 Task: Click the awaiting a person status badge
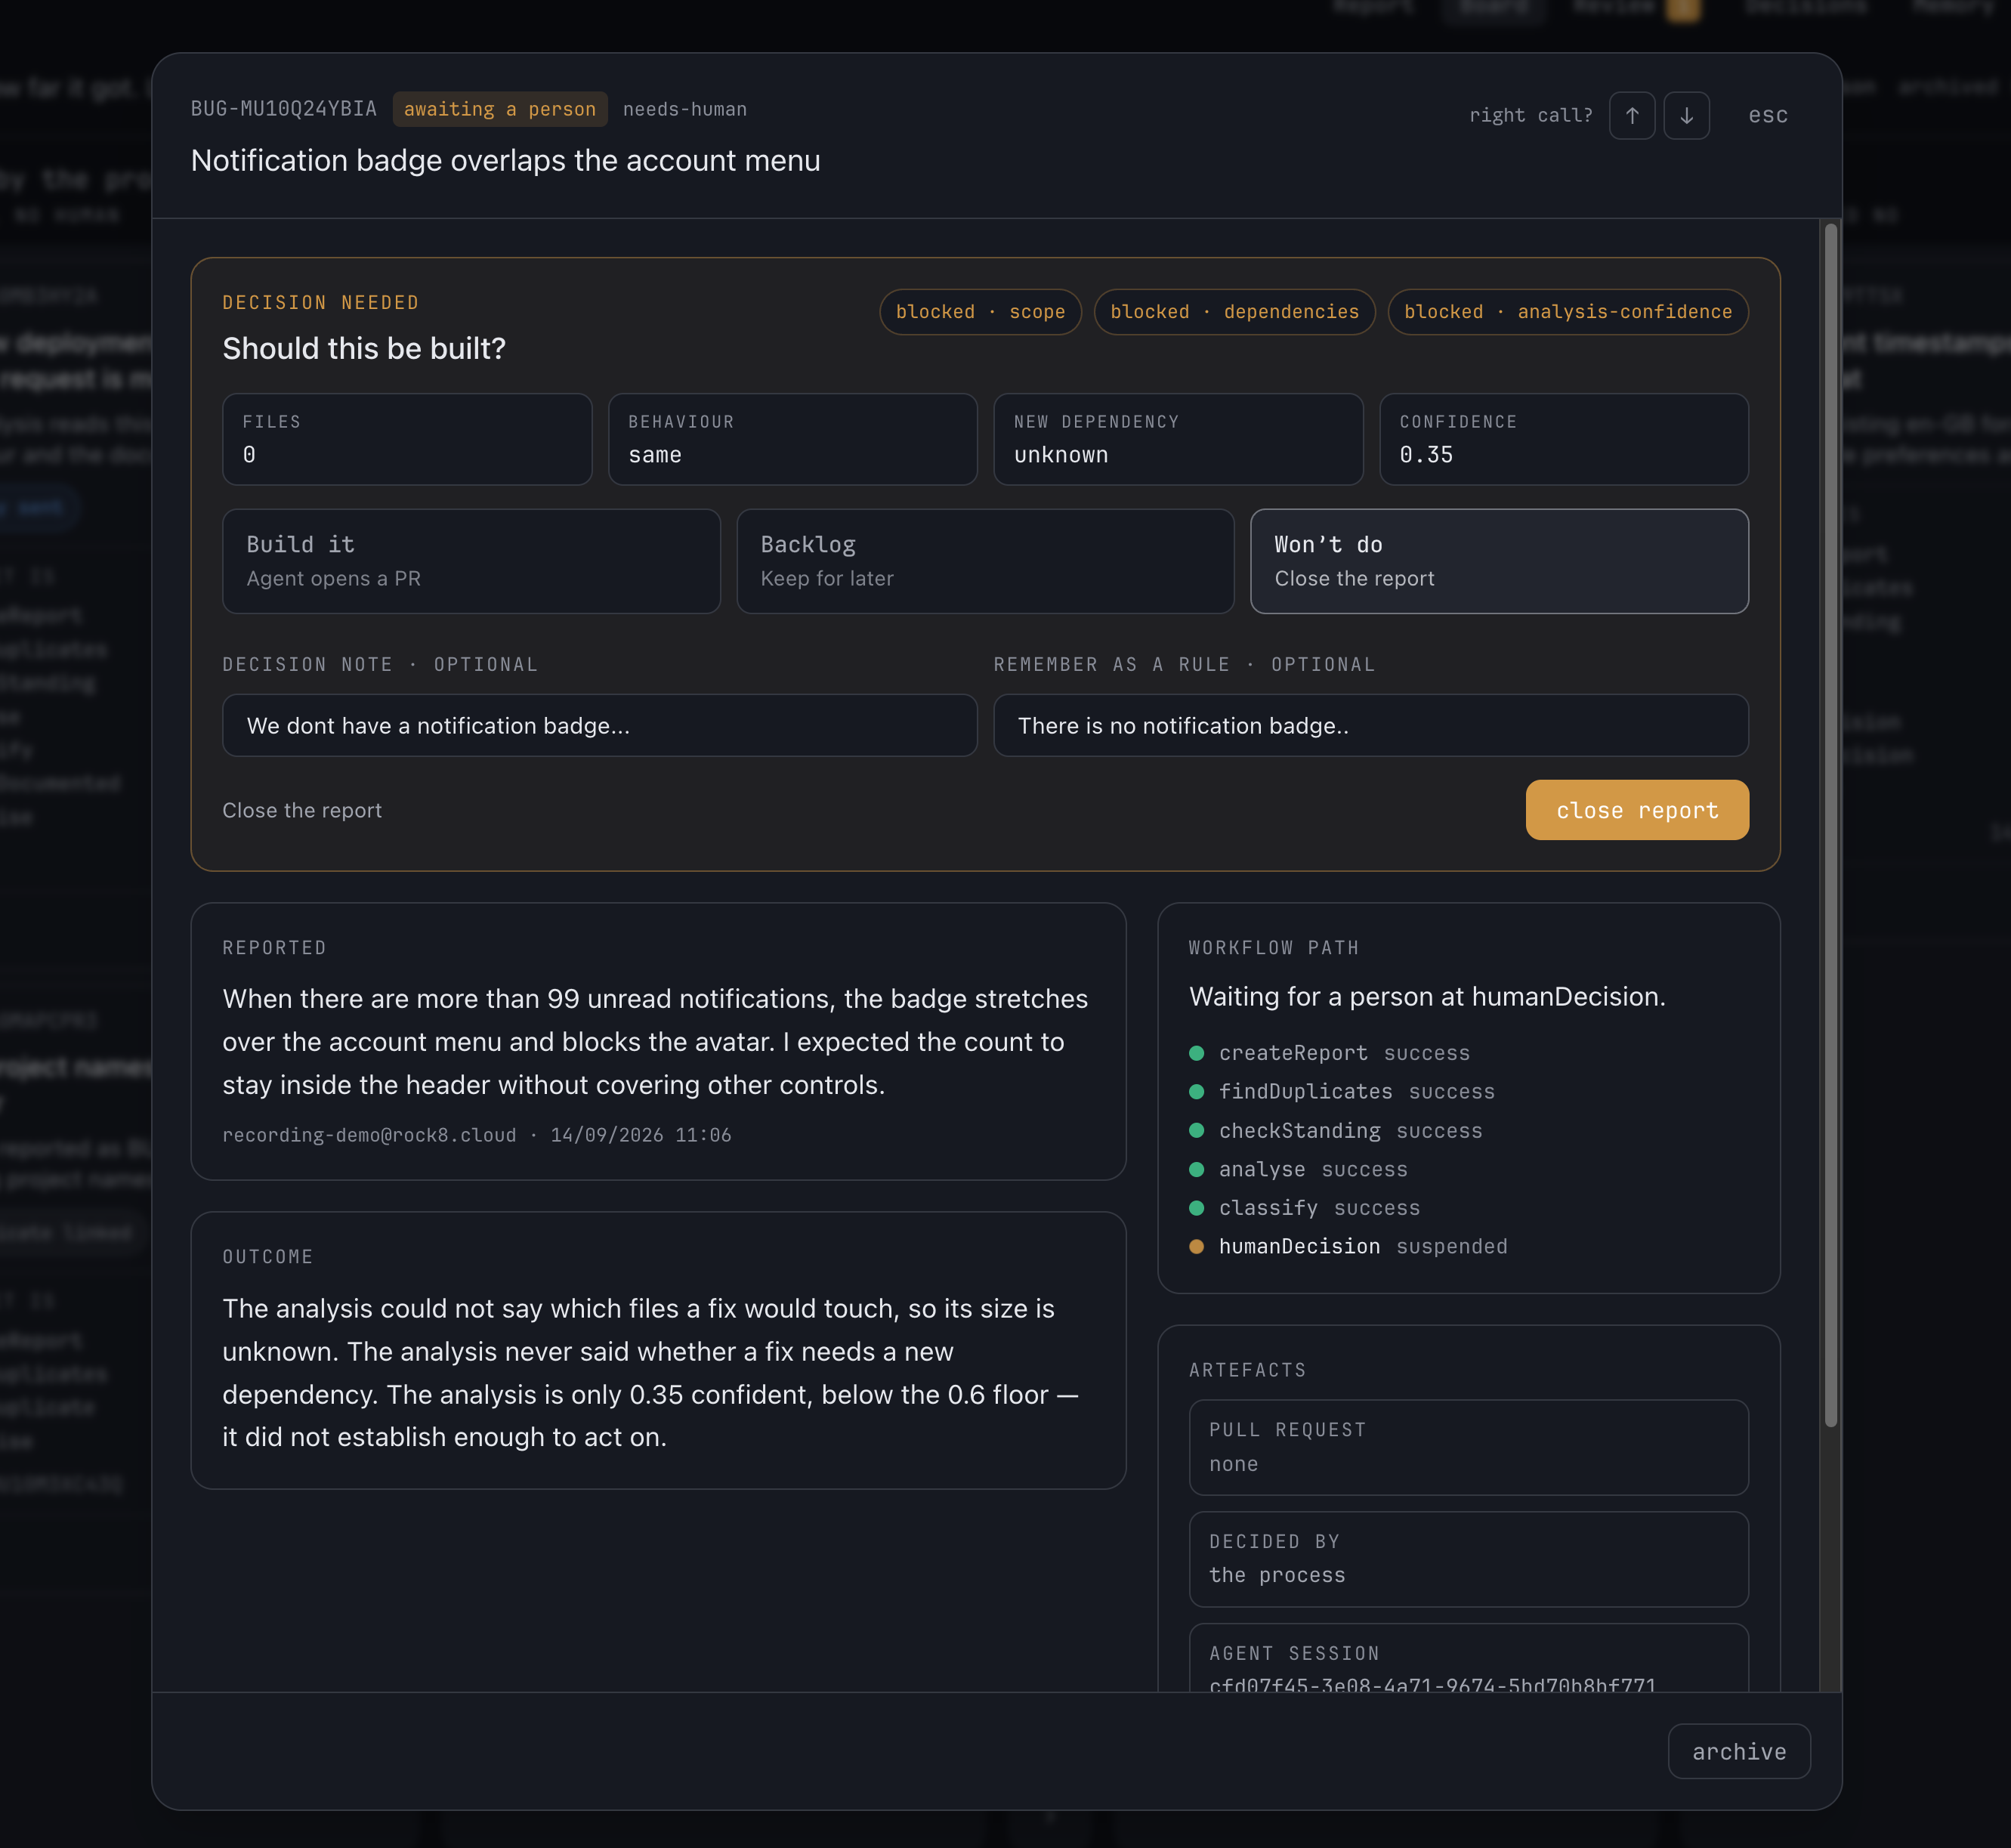[500, 109]
